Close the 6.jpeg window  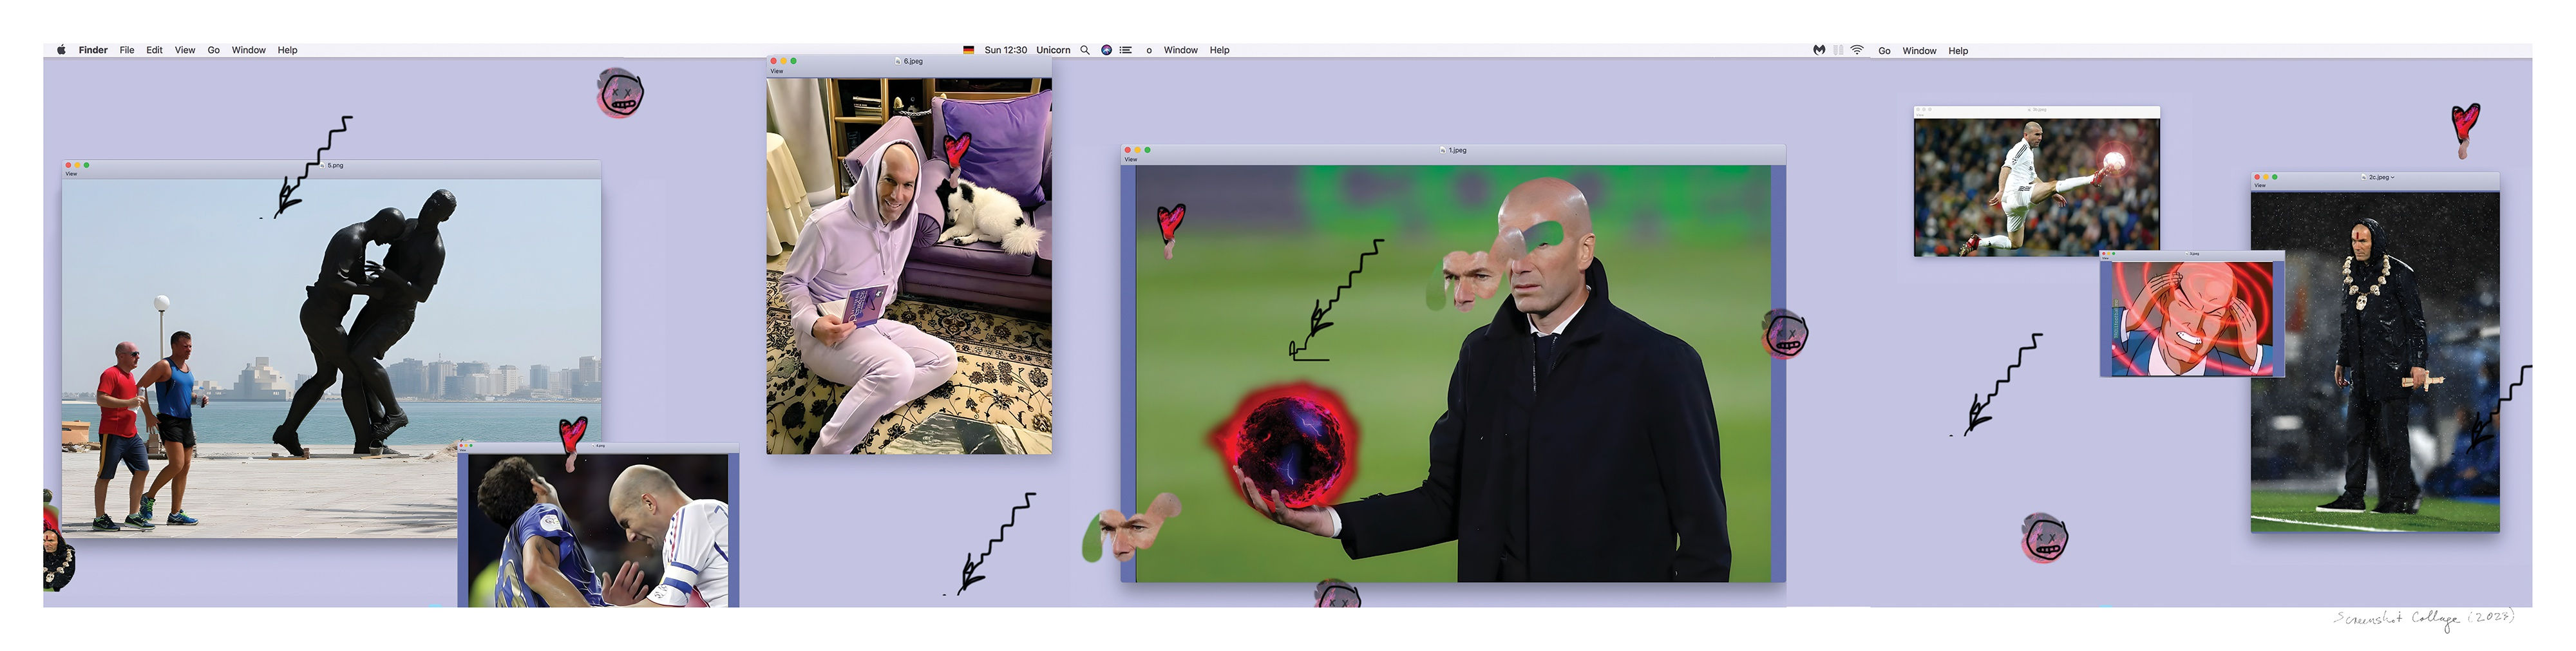tap(773, 61)
